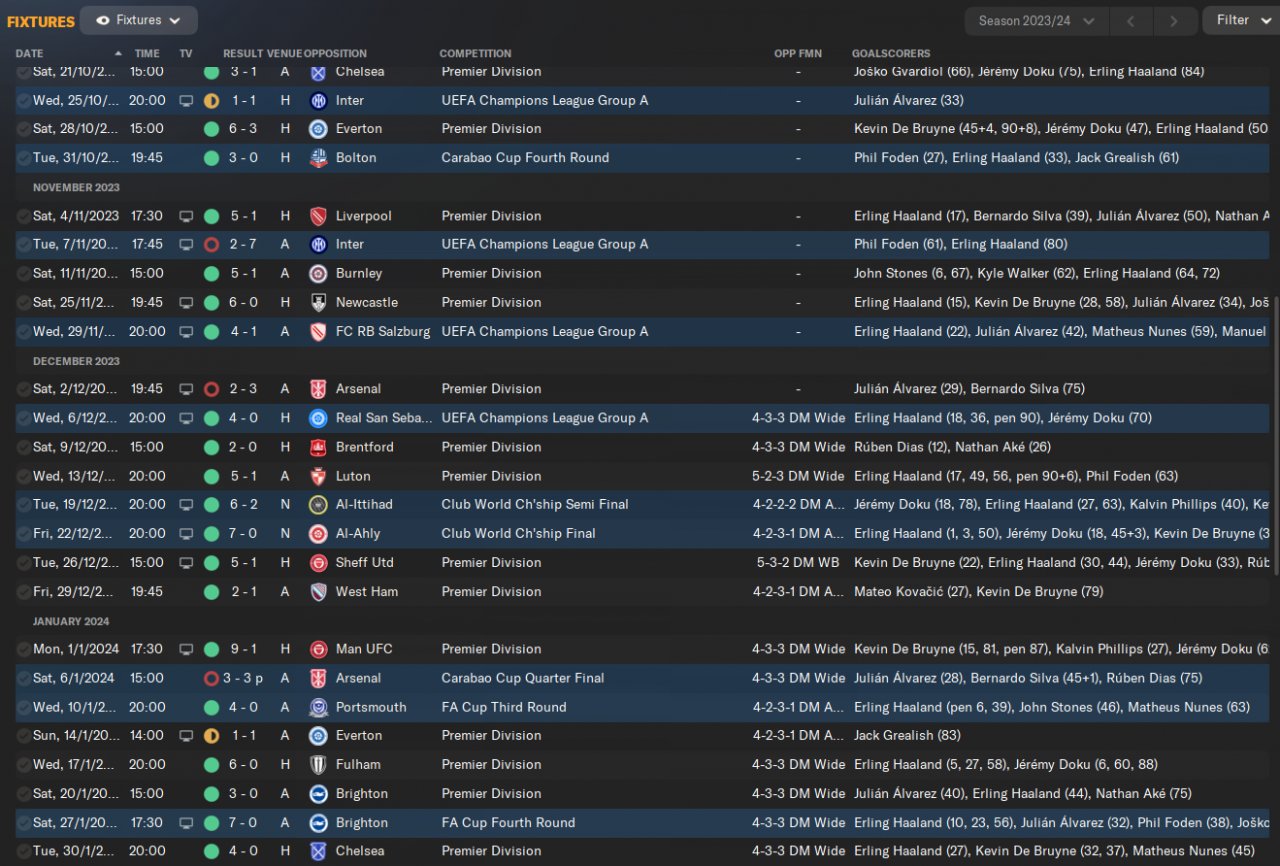Open the Fixtures view dropdown
1280x866 pixels.
coord(139,20)
